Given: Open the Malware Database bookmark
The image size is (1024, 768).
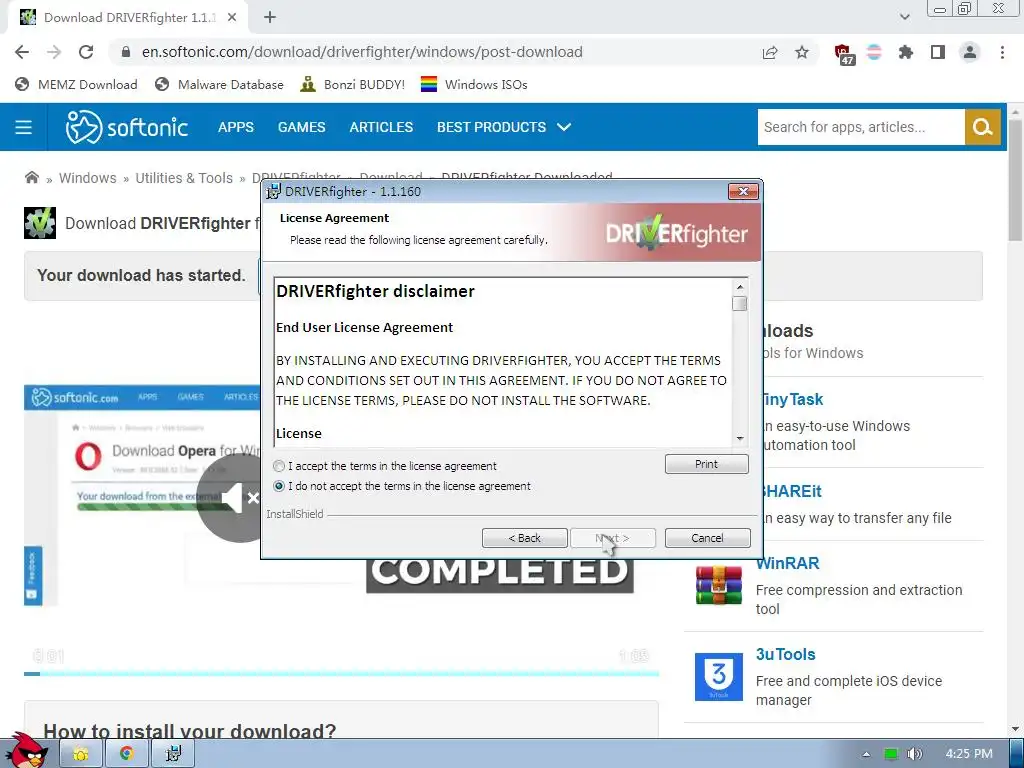Looking at the screenshot, I should click(x=219, y=84).
